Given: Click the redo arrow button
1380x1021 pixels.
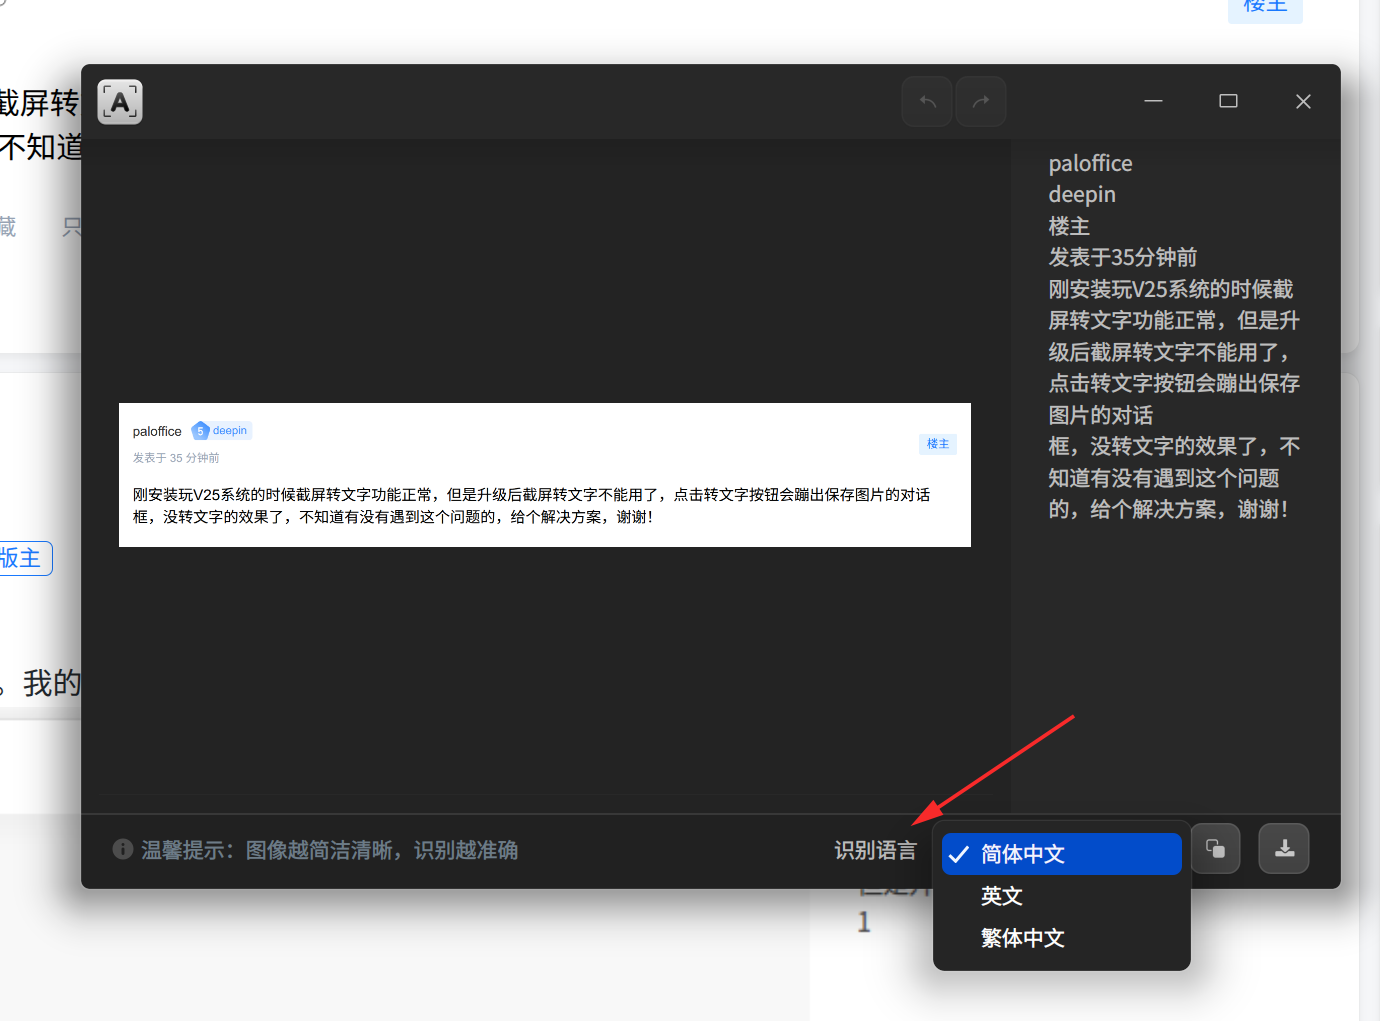Looking at the screenshot, I should (x=981, y=101).
